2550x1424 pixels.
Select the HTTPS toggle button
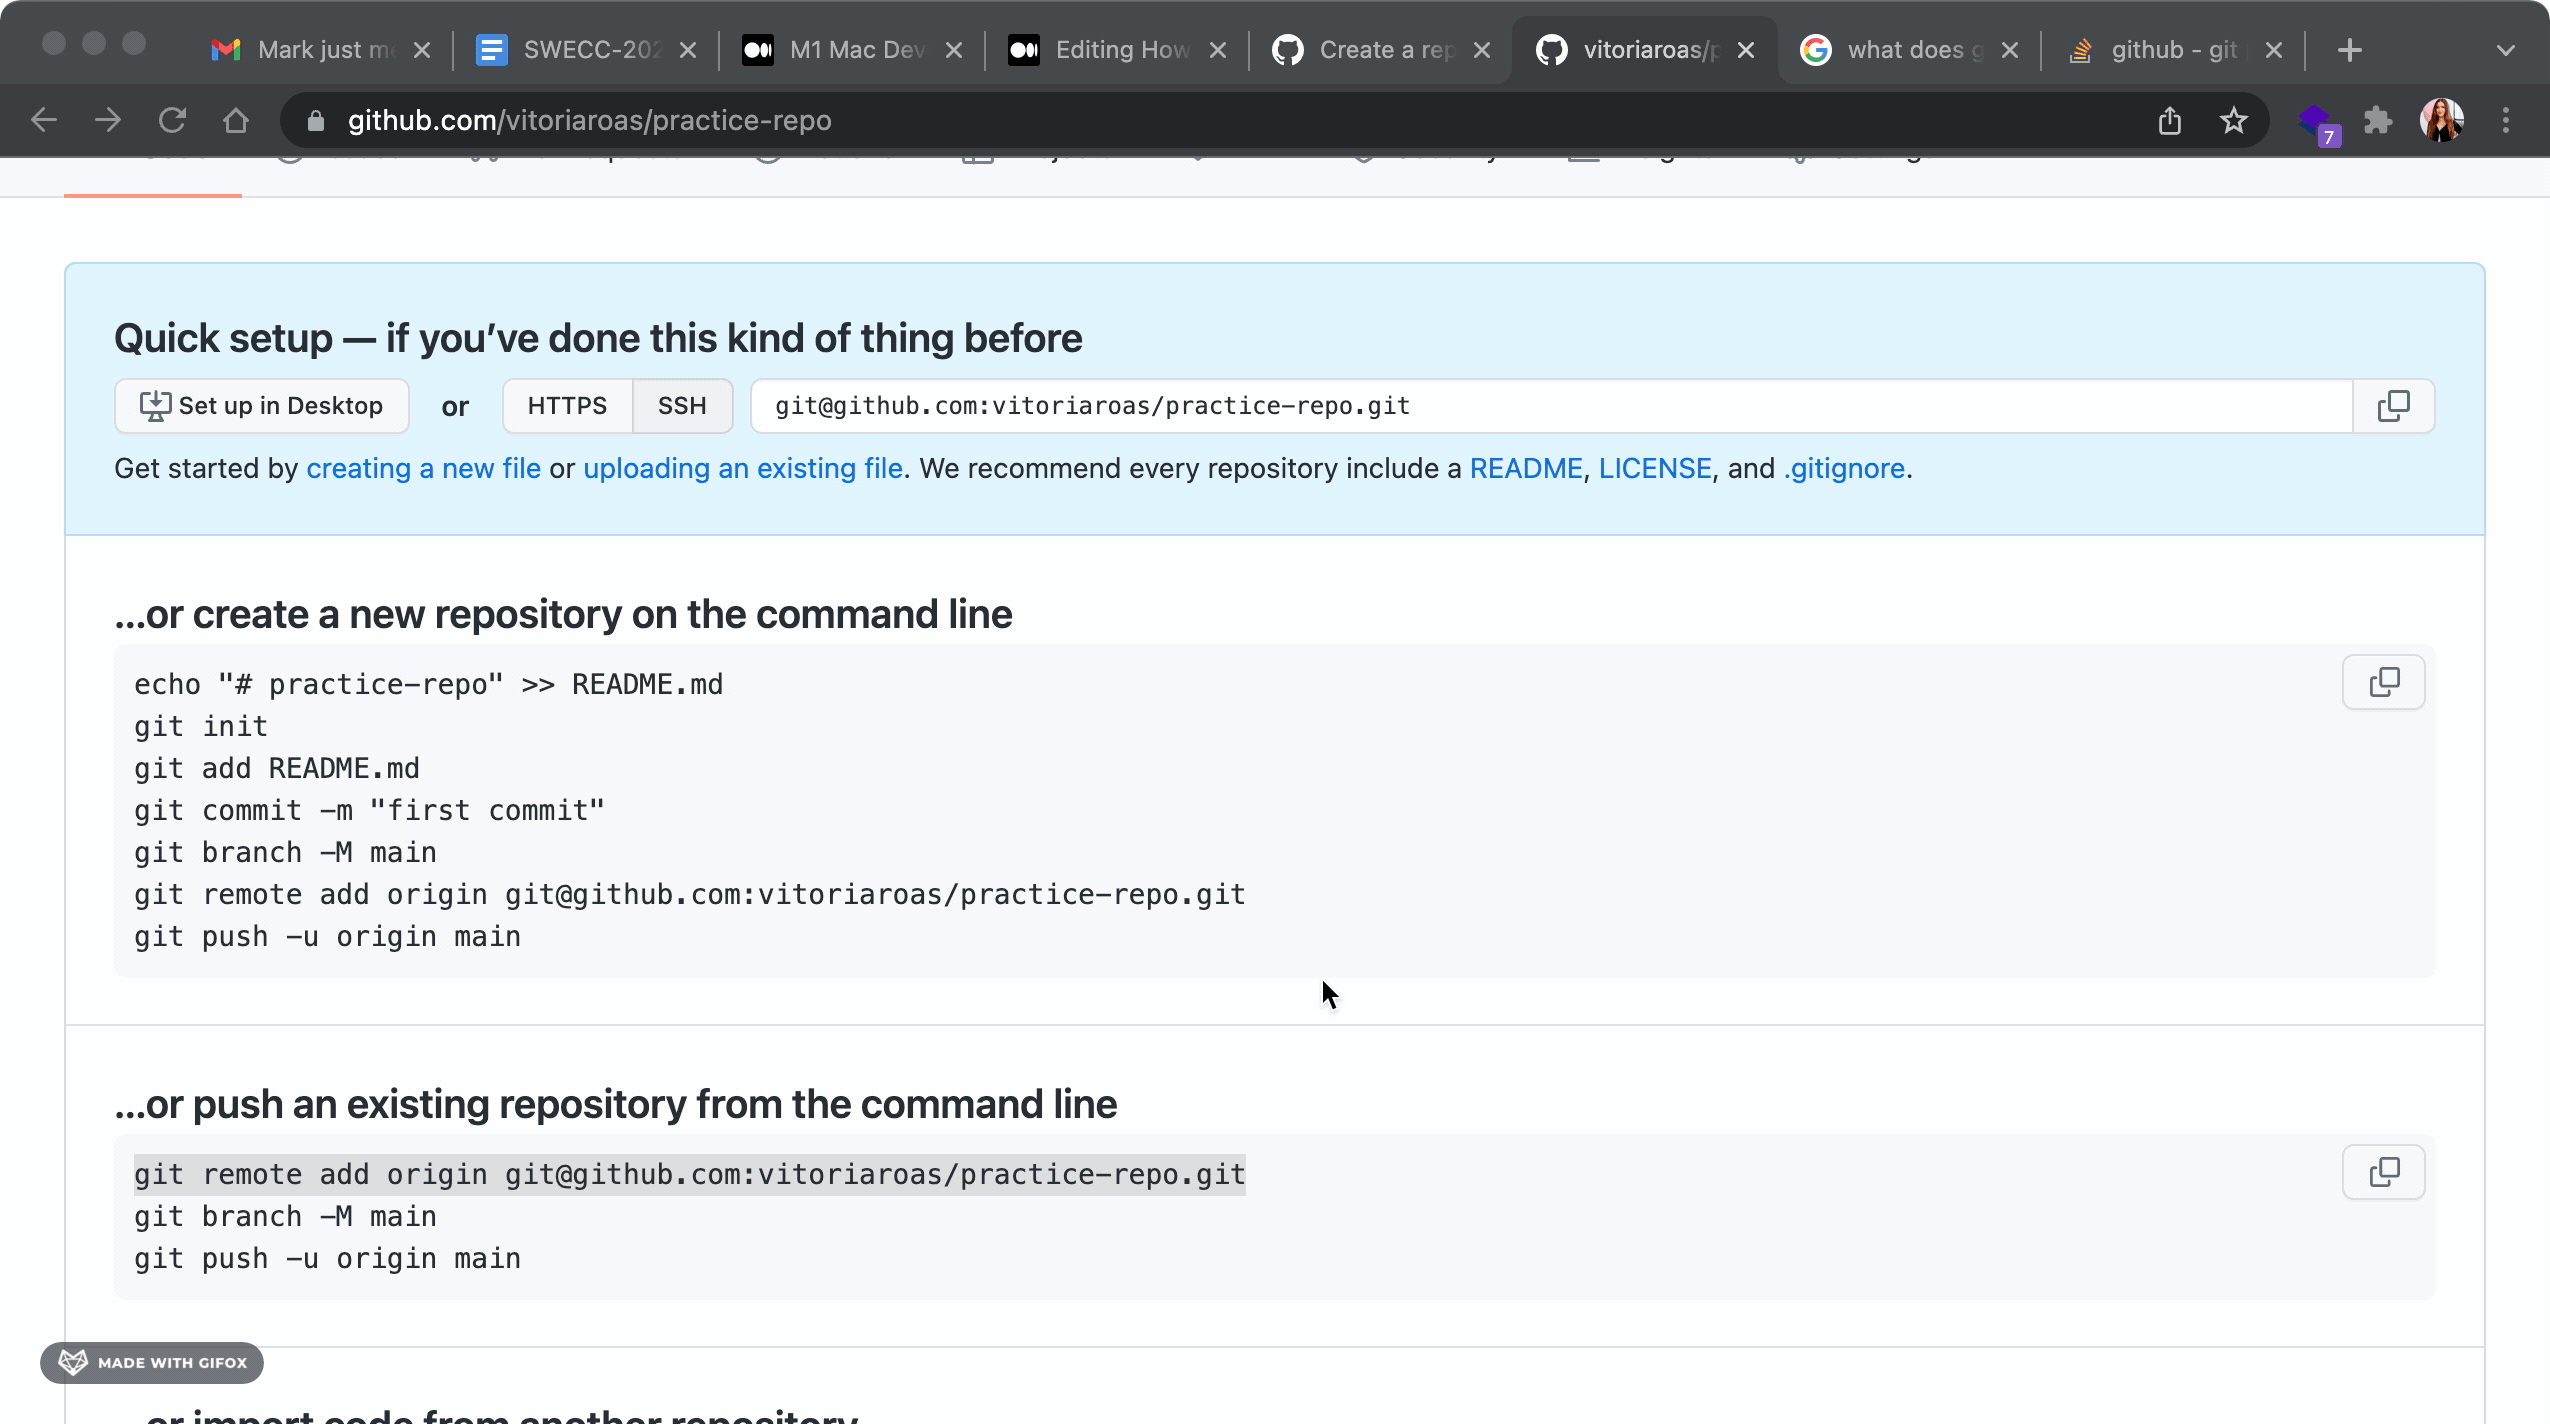567,405
